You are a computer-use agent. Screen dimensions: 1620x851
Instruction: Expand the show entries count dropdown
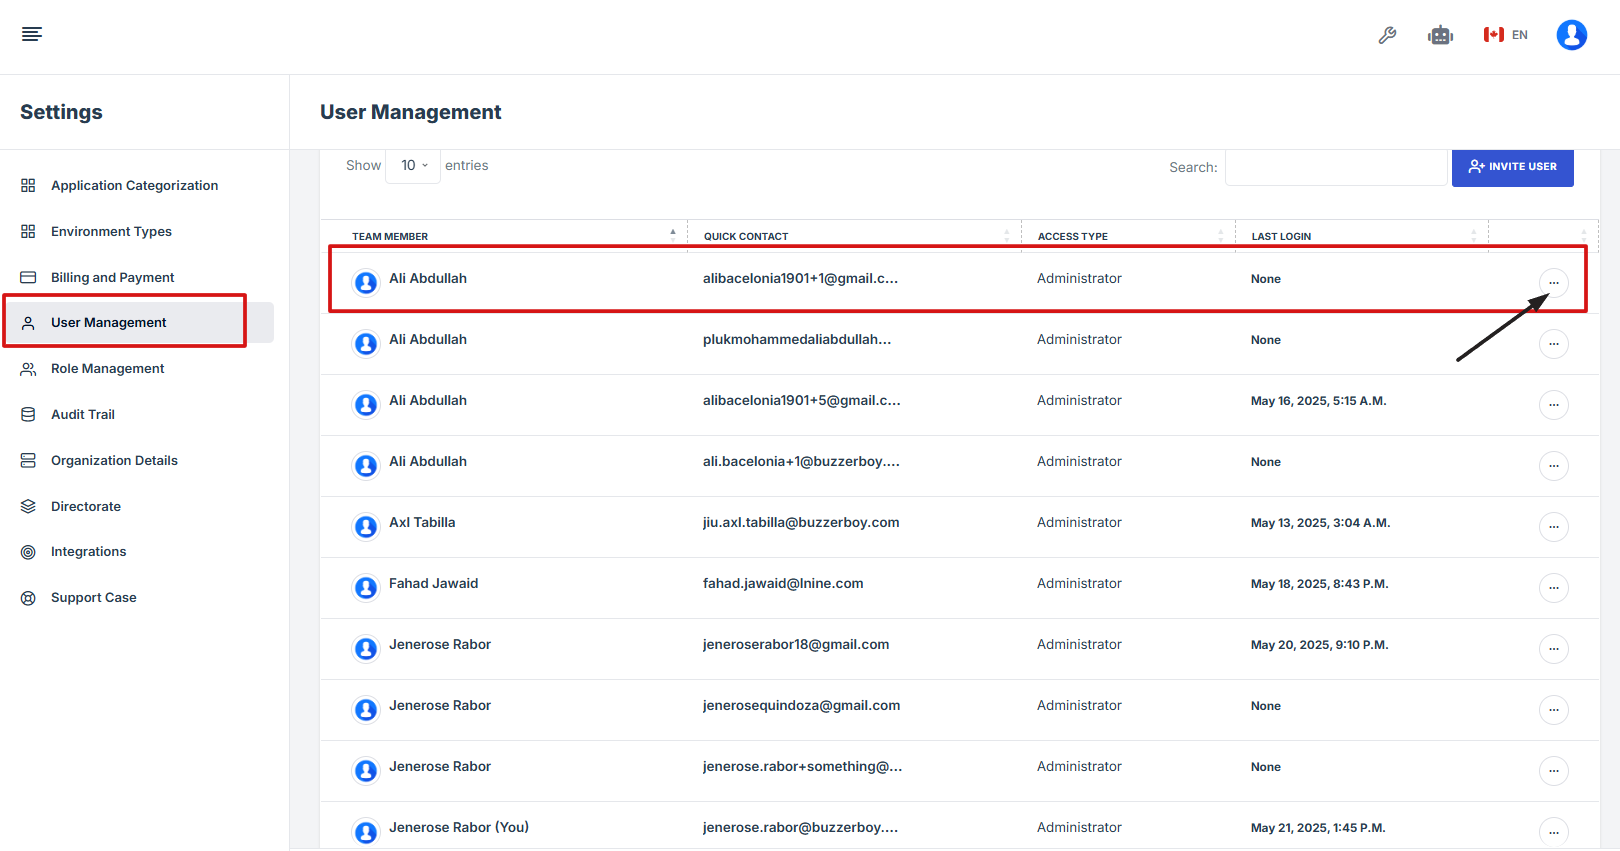click(x=413, y=166)
